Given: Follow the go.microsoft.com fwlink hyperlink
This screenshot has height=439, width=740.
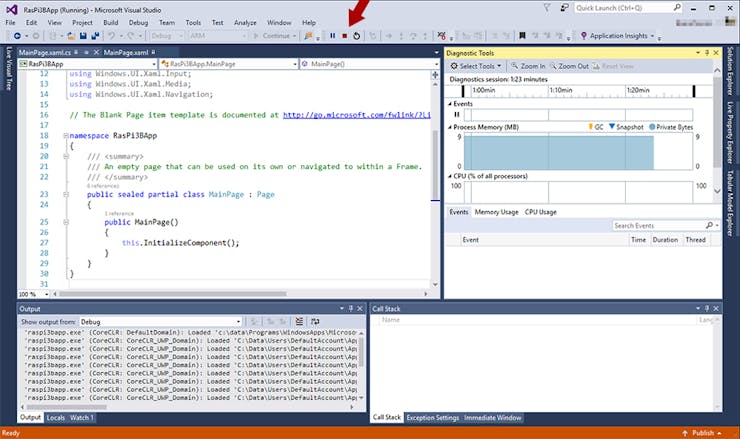Looking at the screenshot, I should 356,115.
